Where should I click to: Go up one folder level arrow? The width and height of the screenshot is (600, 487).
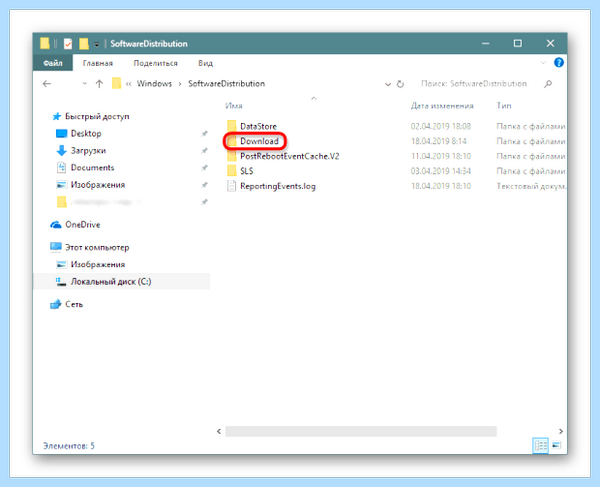pyautogui.click(x=99, y=84)
